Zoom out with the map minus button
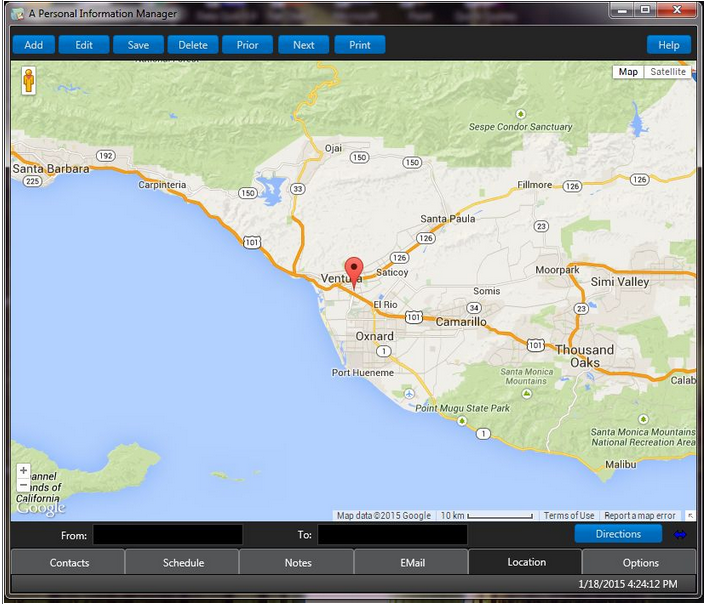Image resolution: width=705 pixels, height=604 pixels. pos(23,485)
